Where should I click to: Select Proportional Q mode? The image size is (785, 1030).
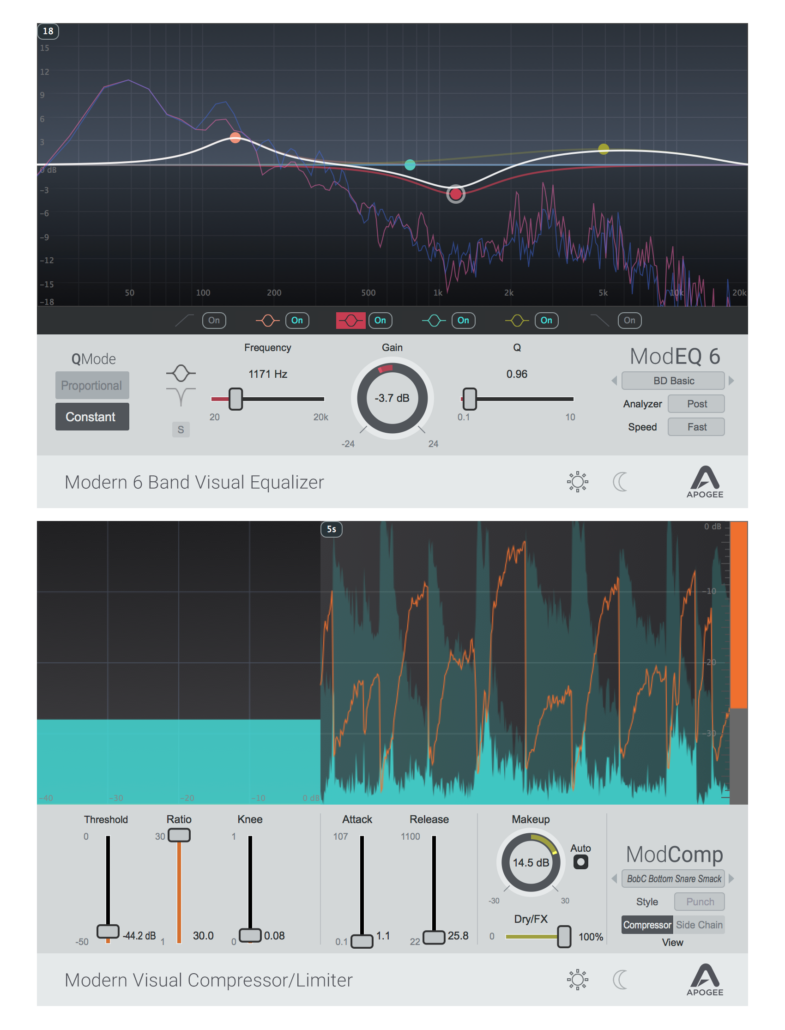[92, 386]
